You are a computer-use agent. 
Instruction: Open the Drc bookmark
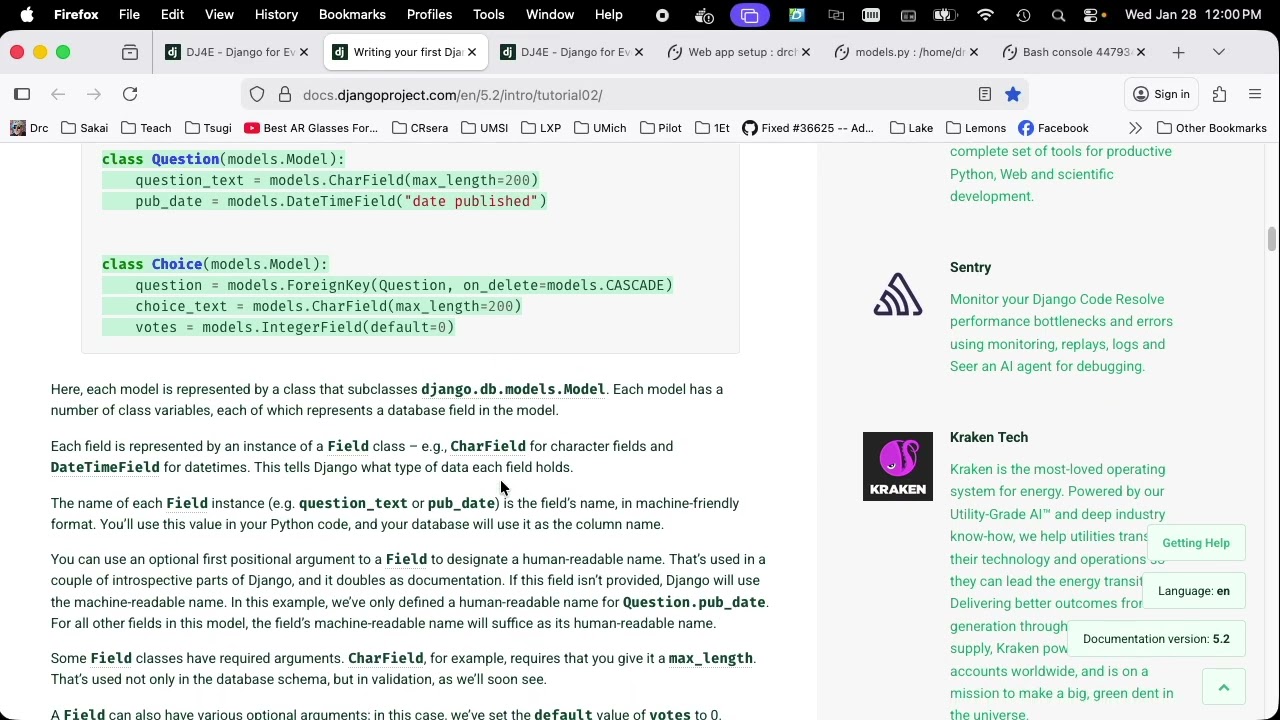[x=29, y=128]
